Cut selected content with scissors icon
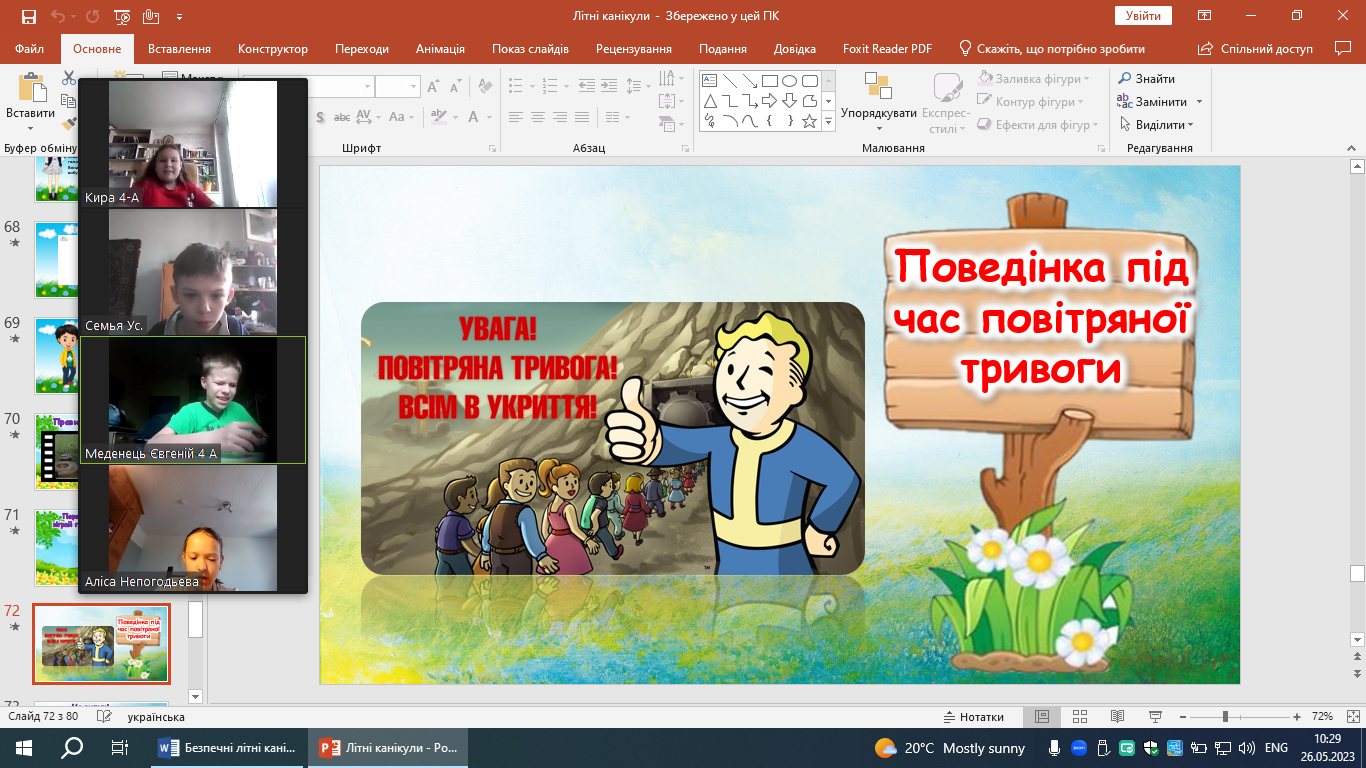Image resolution: width=1366 pixels, height=768 pixels. coord(68,78)
